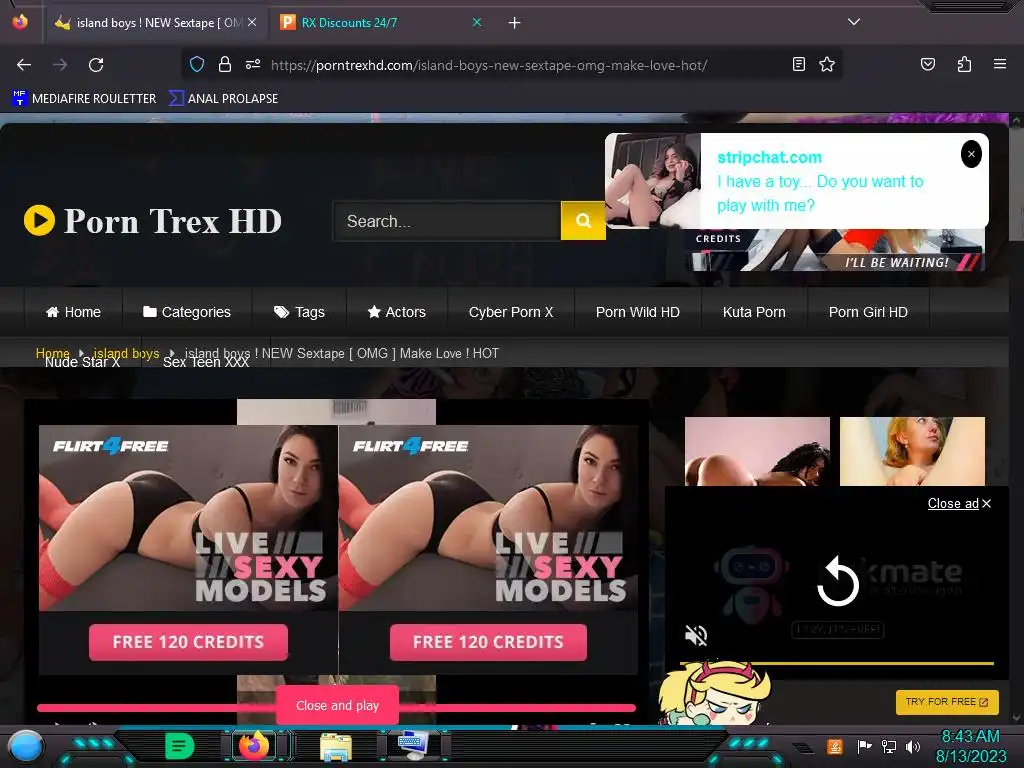This screenshot has width=1024, height=768.
Task: Click the Close ad link
Action: 959,504
